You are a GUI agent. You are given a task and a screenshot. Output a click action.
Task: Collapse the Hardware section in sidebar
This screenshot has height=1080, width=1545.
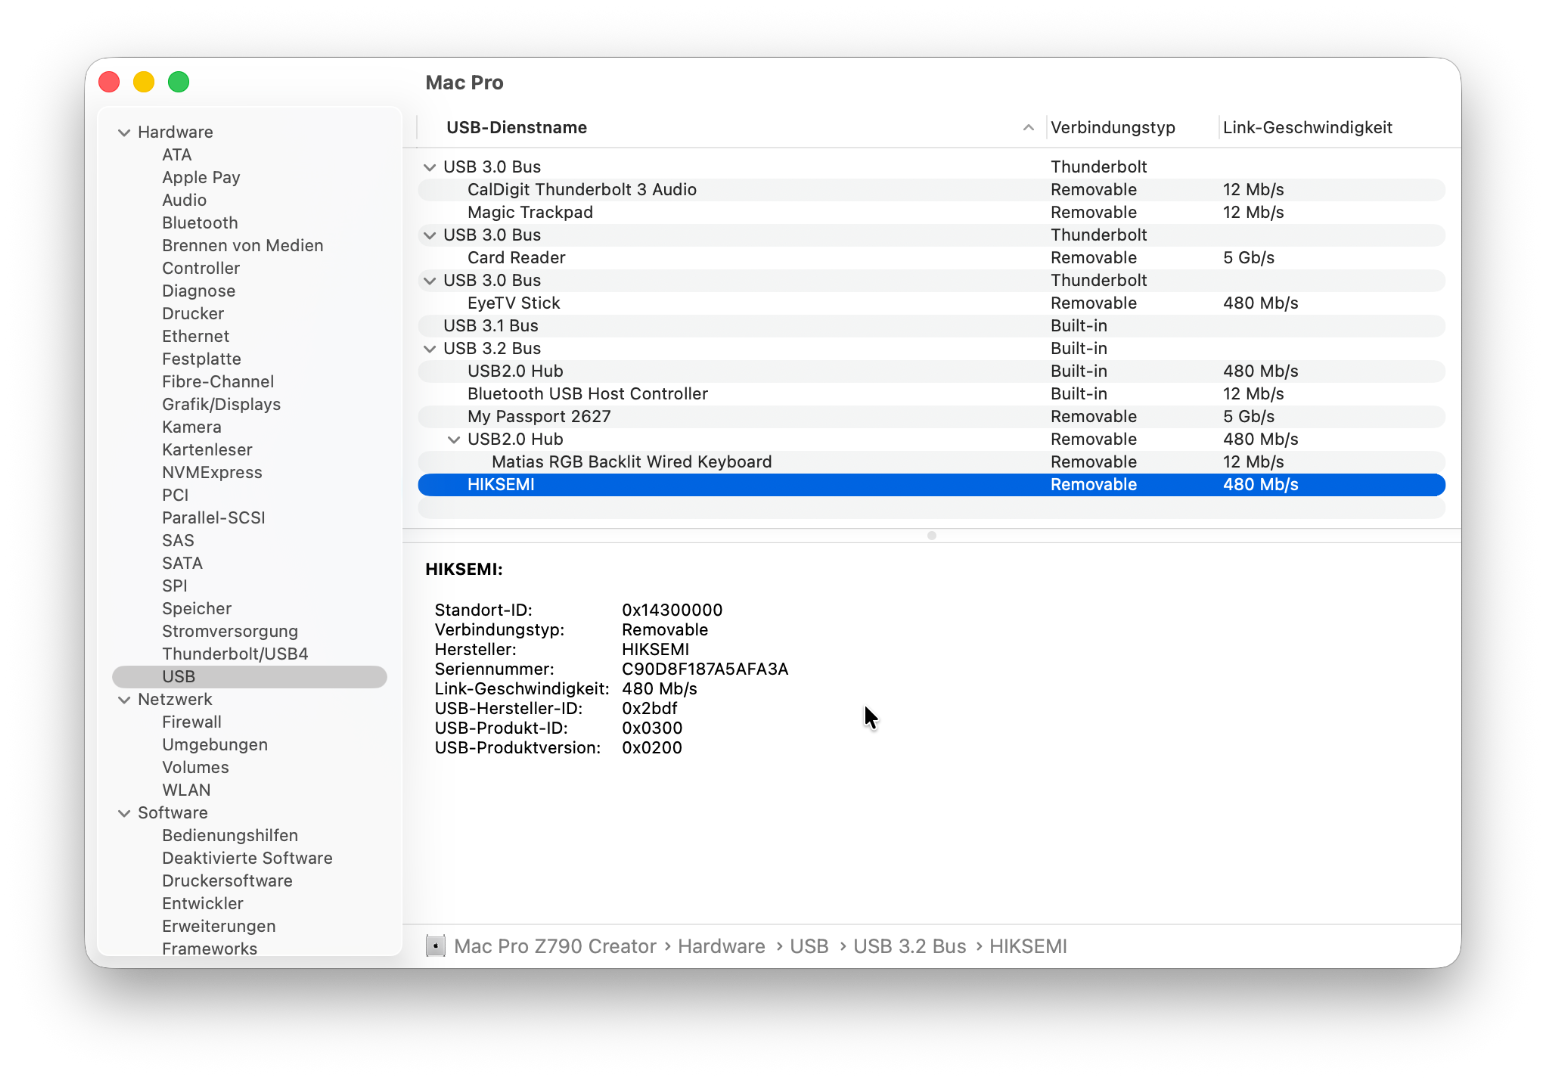click(124, 132)
